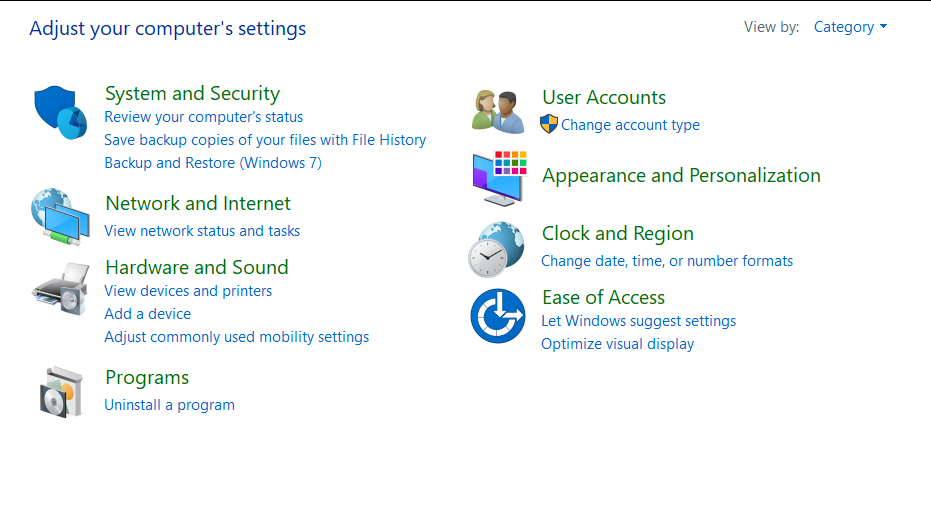931x510 pixels.
Task: Click the Clock and Region clock icon
Action: (x=496, y=249)
